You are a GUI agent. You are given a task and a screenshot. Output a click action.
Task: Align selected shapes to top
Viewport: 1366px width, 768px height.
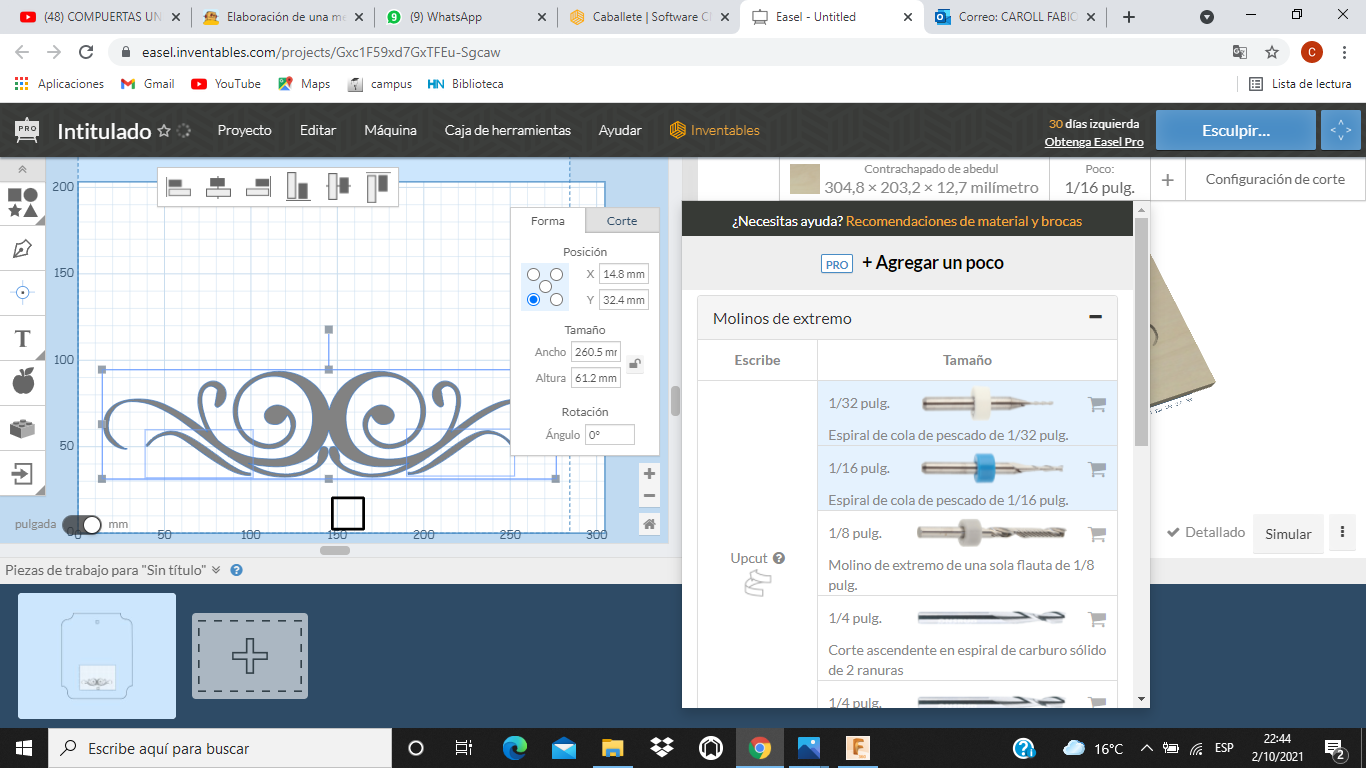click(x=377, y=186)
